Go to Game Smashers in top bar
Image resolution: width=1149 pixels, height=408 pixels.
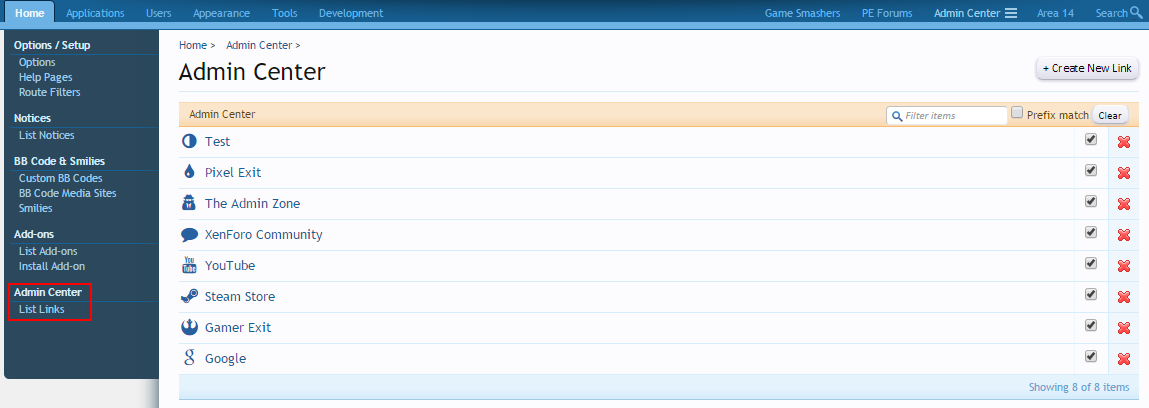tap(802, 13)
